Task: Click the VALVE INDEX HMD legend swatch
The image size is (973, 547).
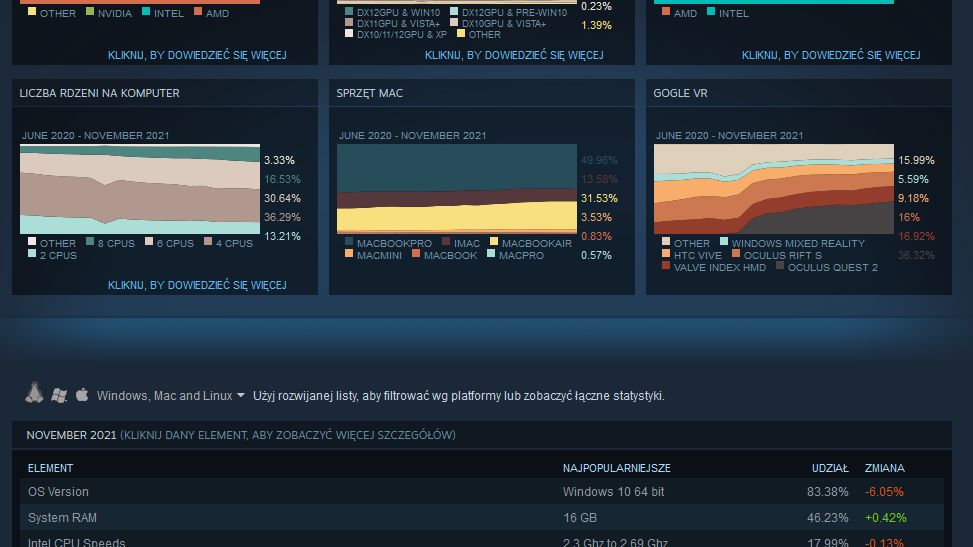Action: tap(666, 265)
